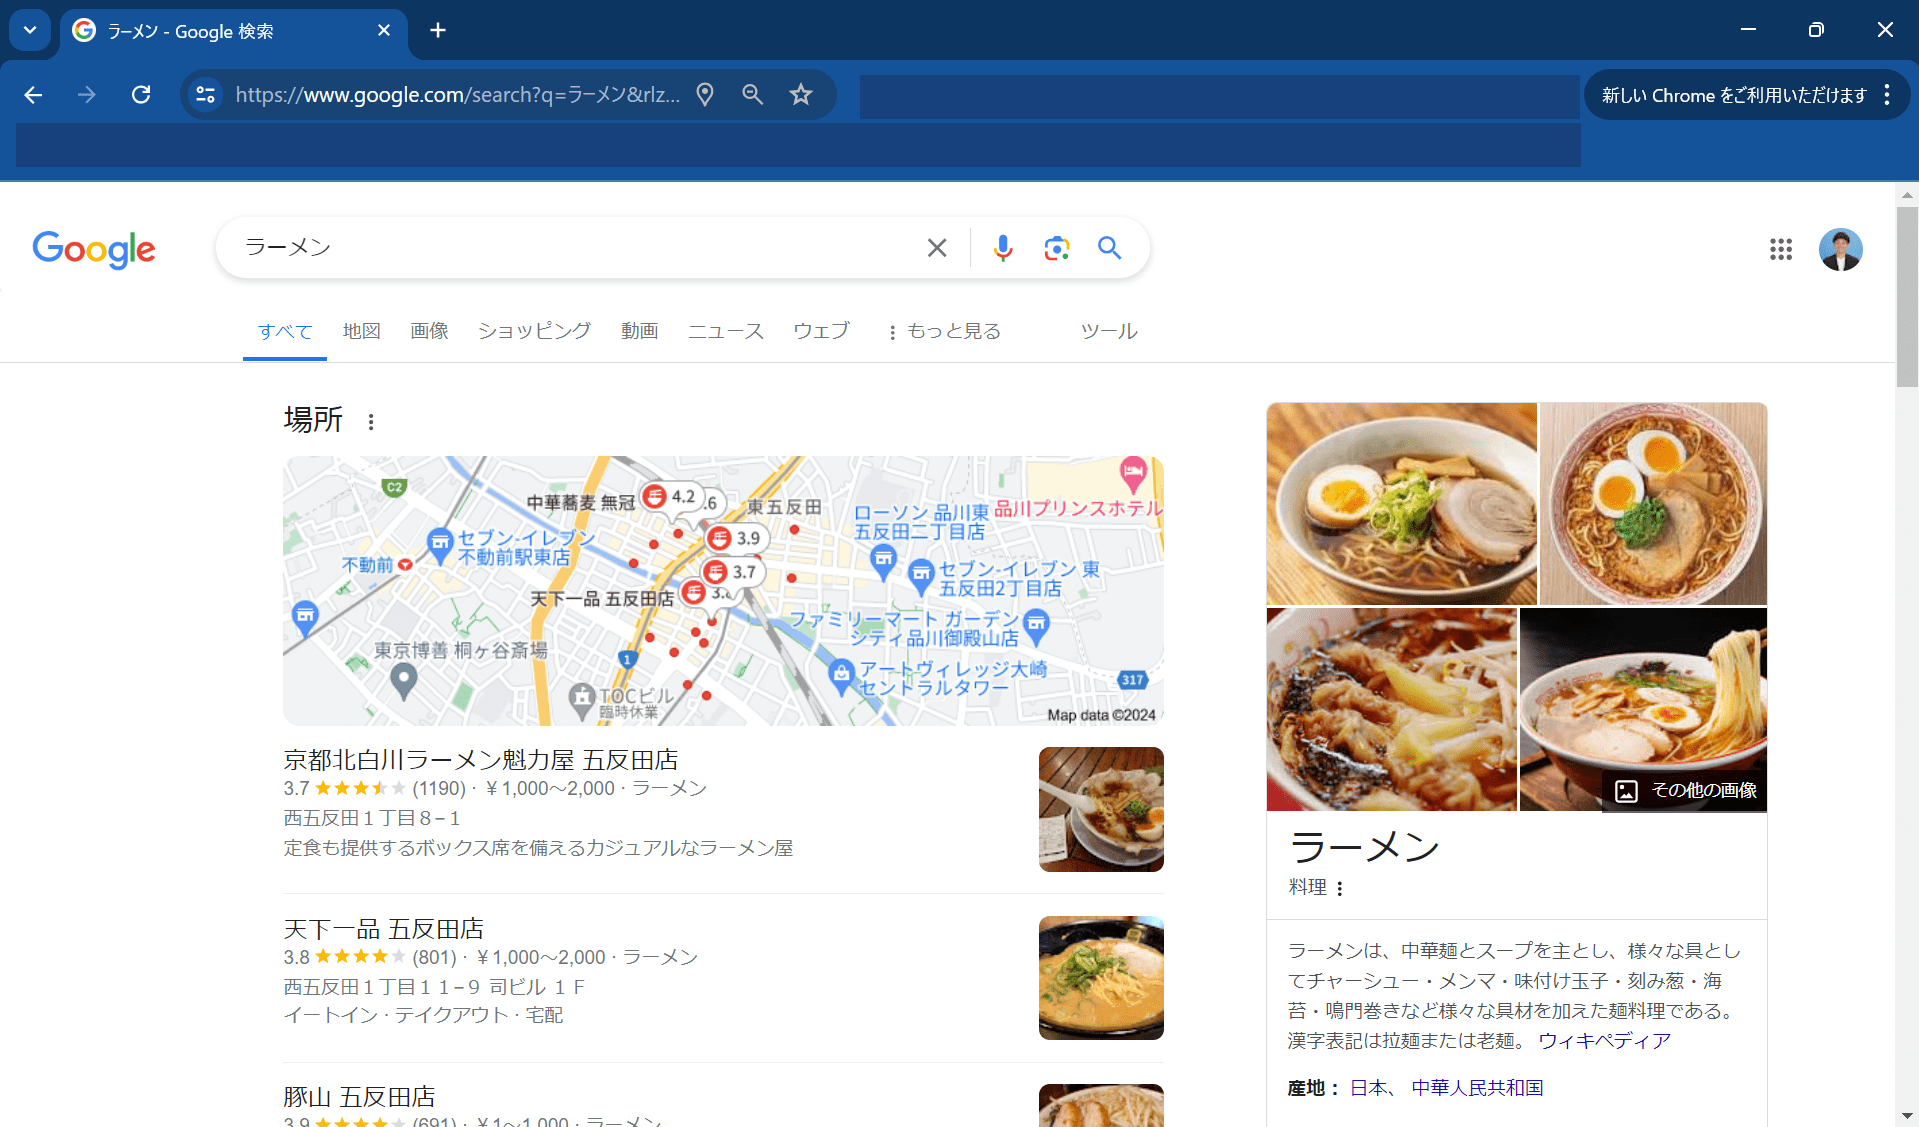This screenshot has height=1127, width=1919.
Task: Select the すべて tab
Action: [285, 331]
